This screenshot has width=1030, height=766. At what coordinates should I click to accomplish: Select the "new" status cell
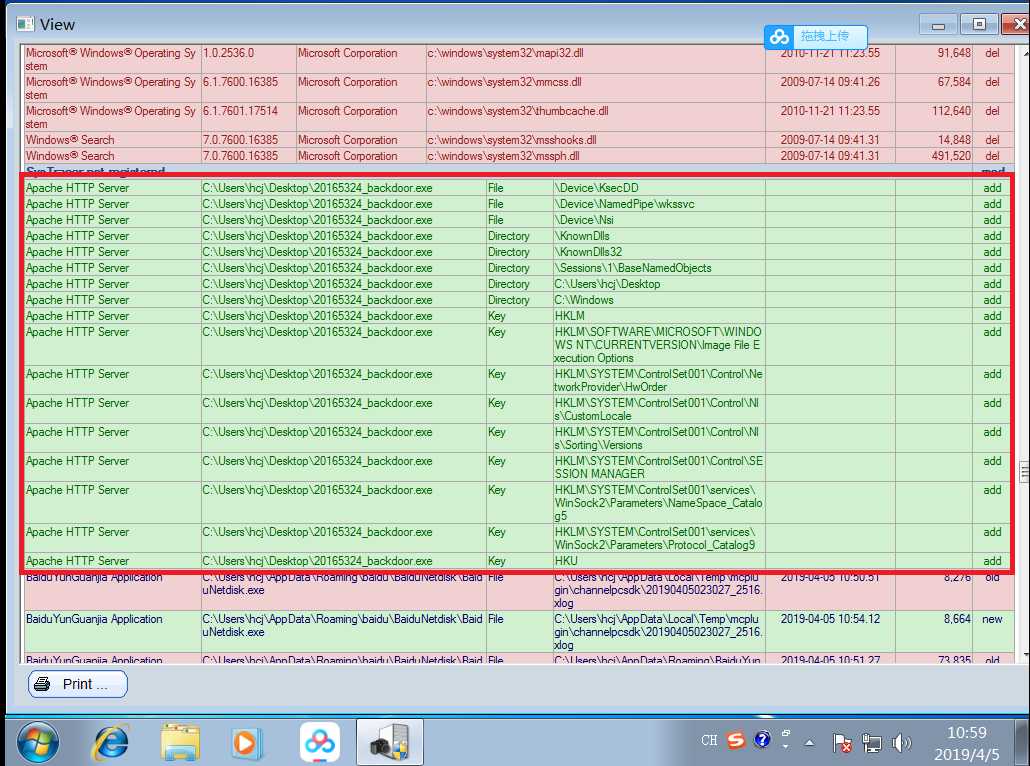[992, 631]
